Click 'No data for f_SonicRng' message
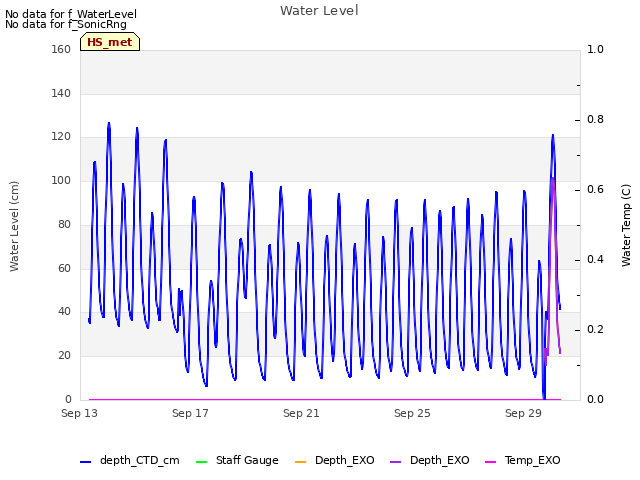 [66, 24]
